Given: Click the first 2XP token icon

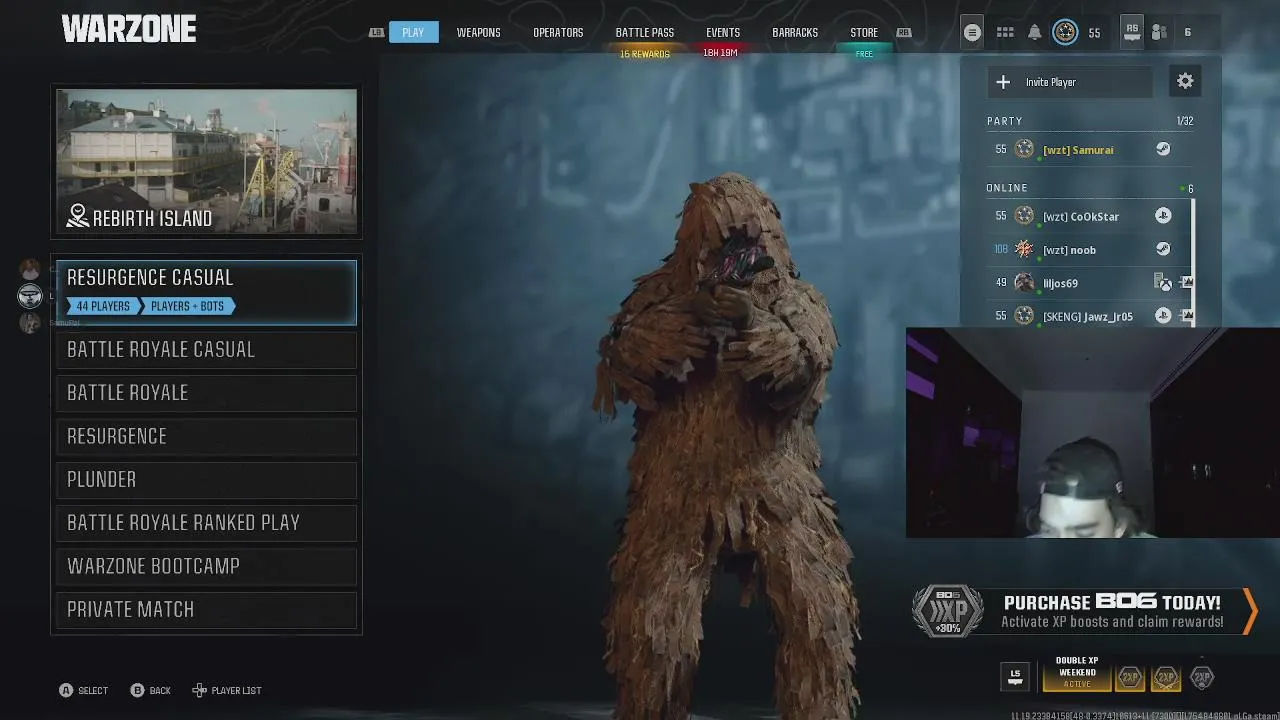Looking at the screenshot, I should click(1130, 678).
